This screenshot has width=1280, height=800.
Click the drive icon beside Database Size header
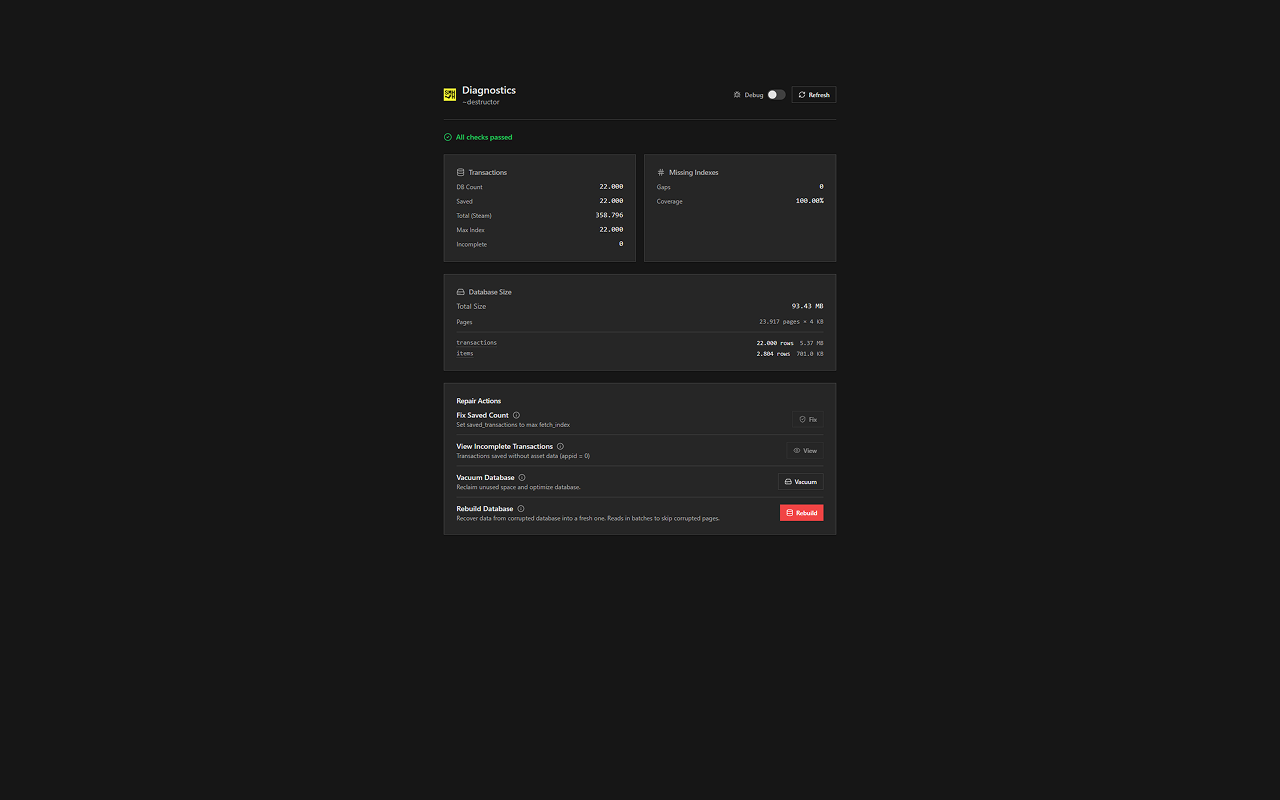(x=460, y=292)
